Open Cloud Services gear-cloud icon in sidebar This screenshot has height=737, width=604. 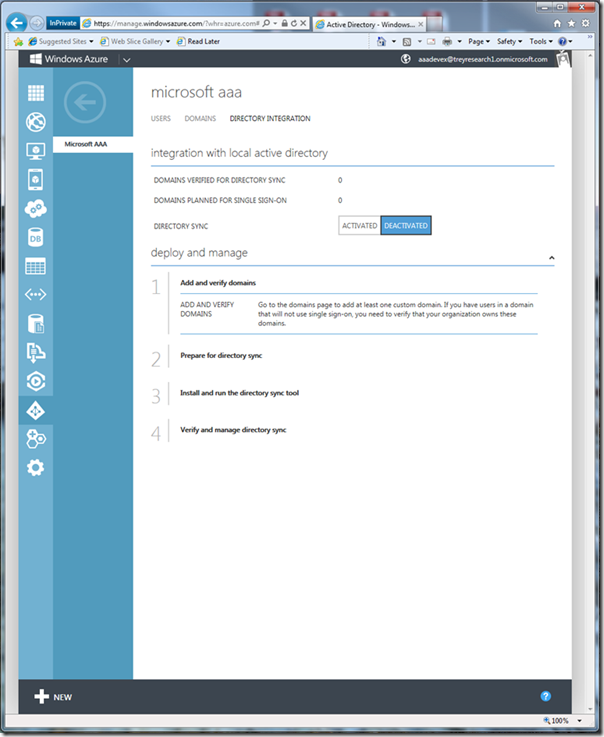[x=36, y=208]
